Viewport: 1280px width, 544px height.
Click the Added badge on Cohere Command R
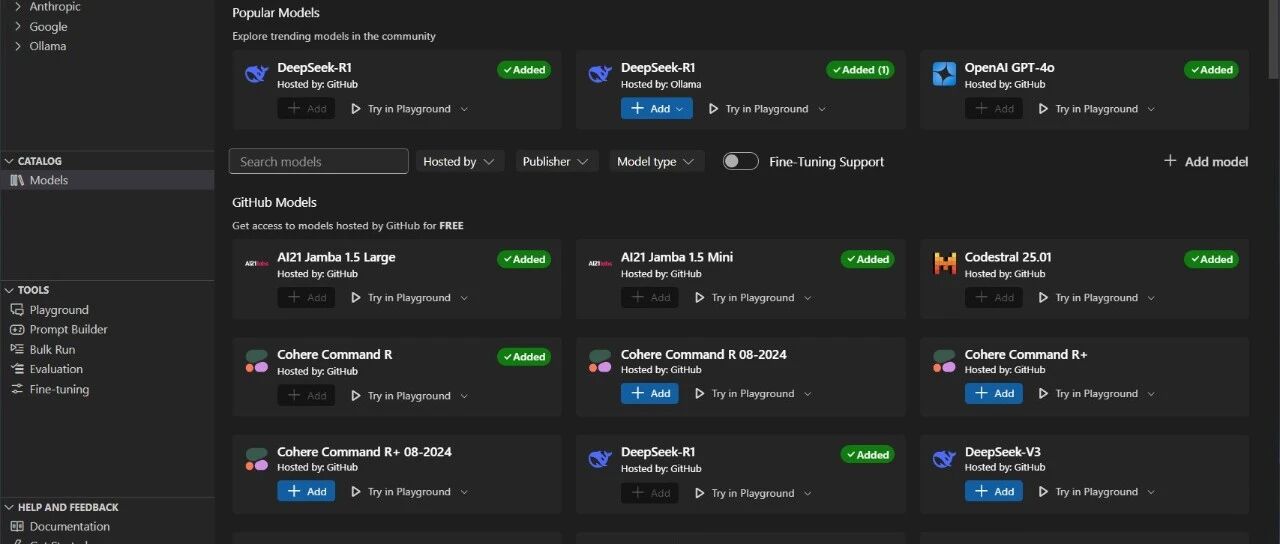[x=524, y=357]
